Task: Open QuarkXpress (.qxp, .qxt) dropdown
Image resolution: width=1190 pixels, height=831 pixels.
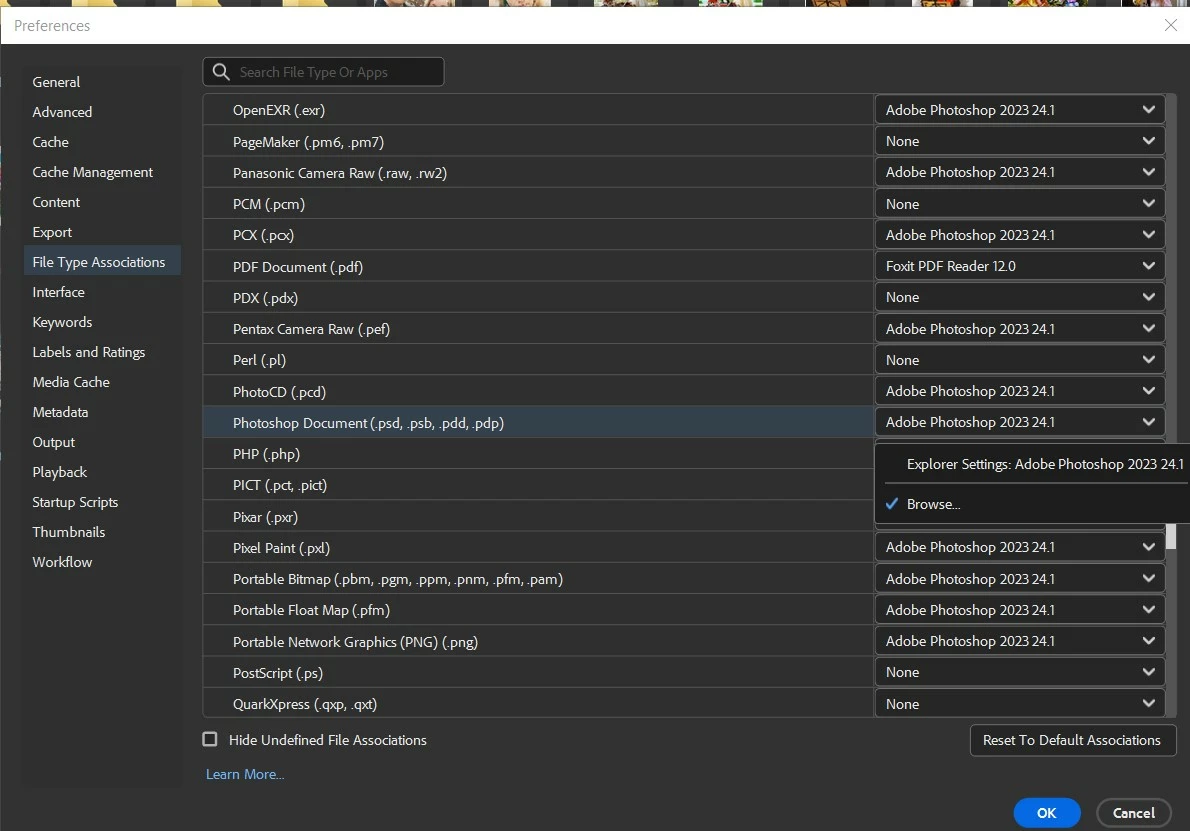Action: tap(1019, 704)
